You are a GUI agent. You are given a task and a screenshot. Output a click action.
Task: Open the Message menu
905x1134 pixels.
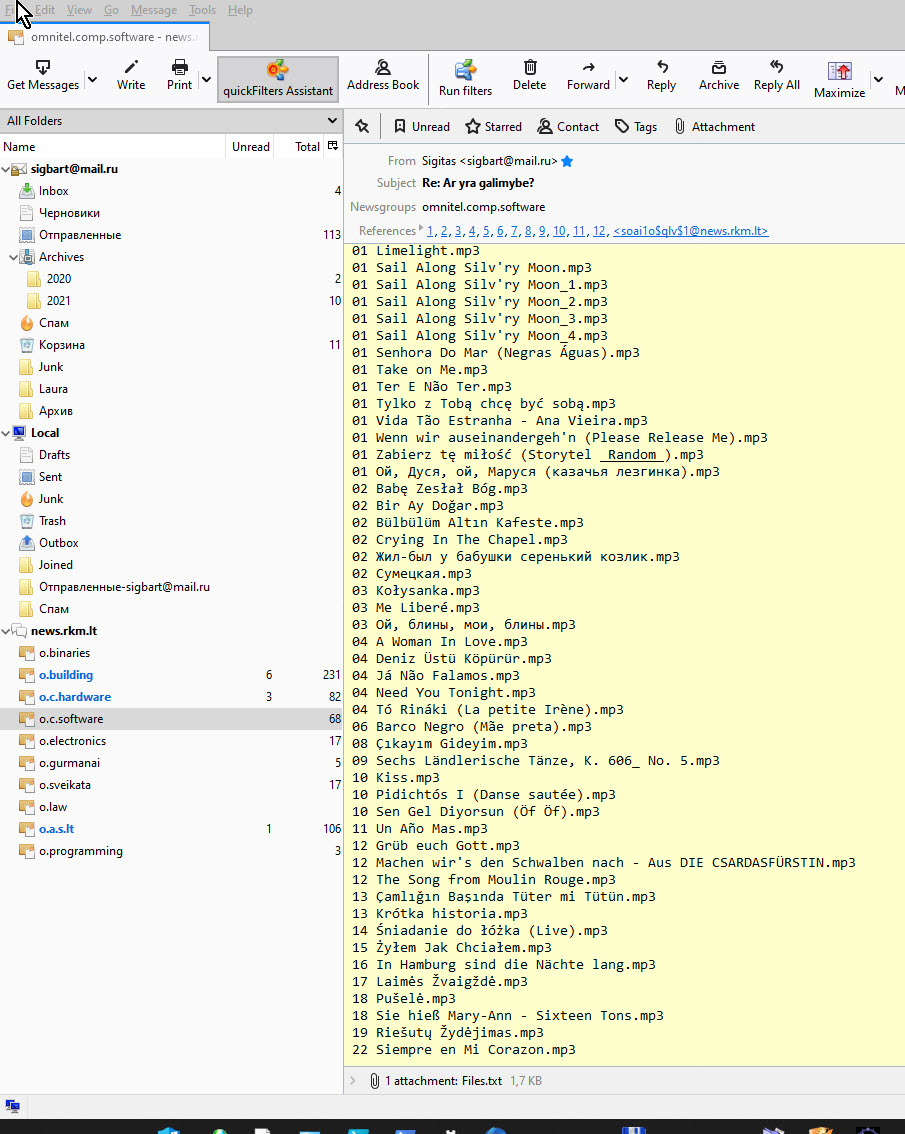click(153, 10)
